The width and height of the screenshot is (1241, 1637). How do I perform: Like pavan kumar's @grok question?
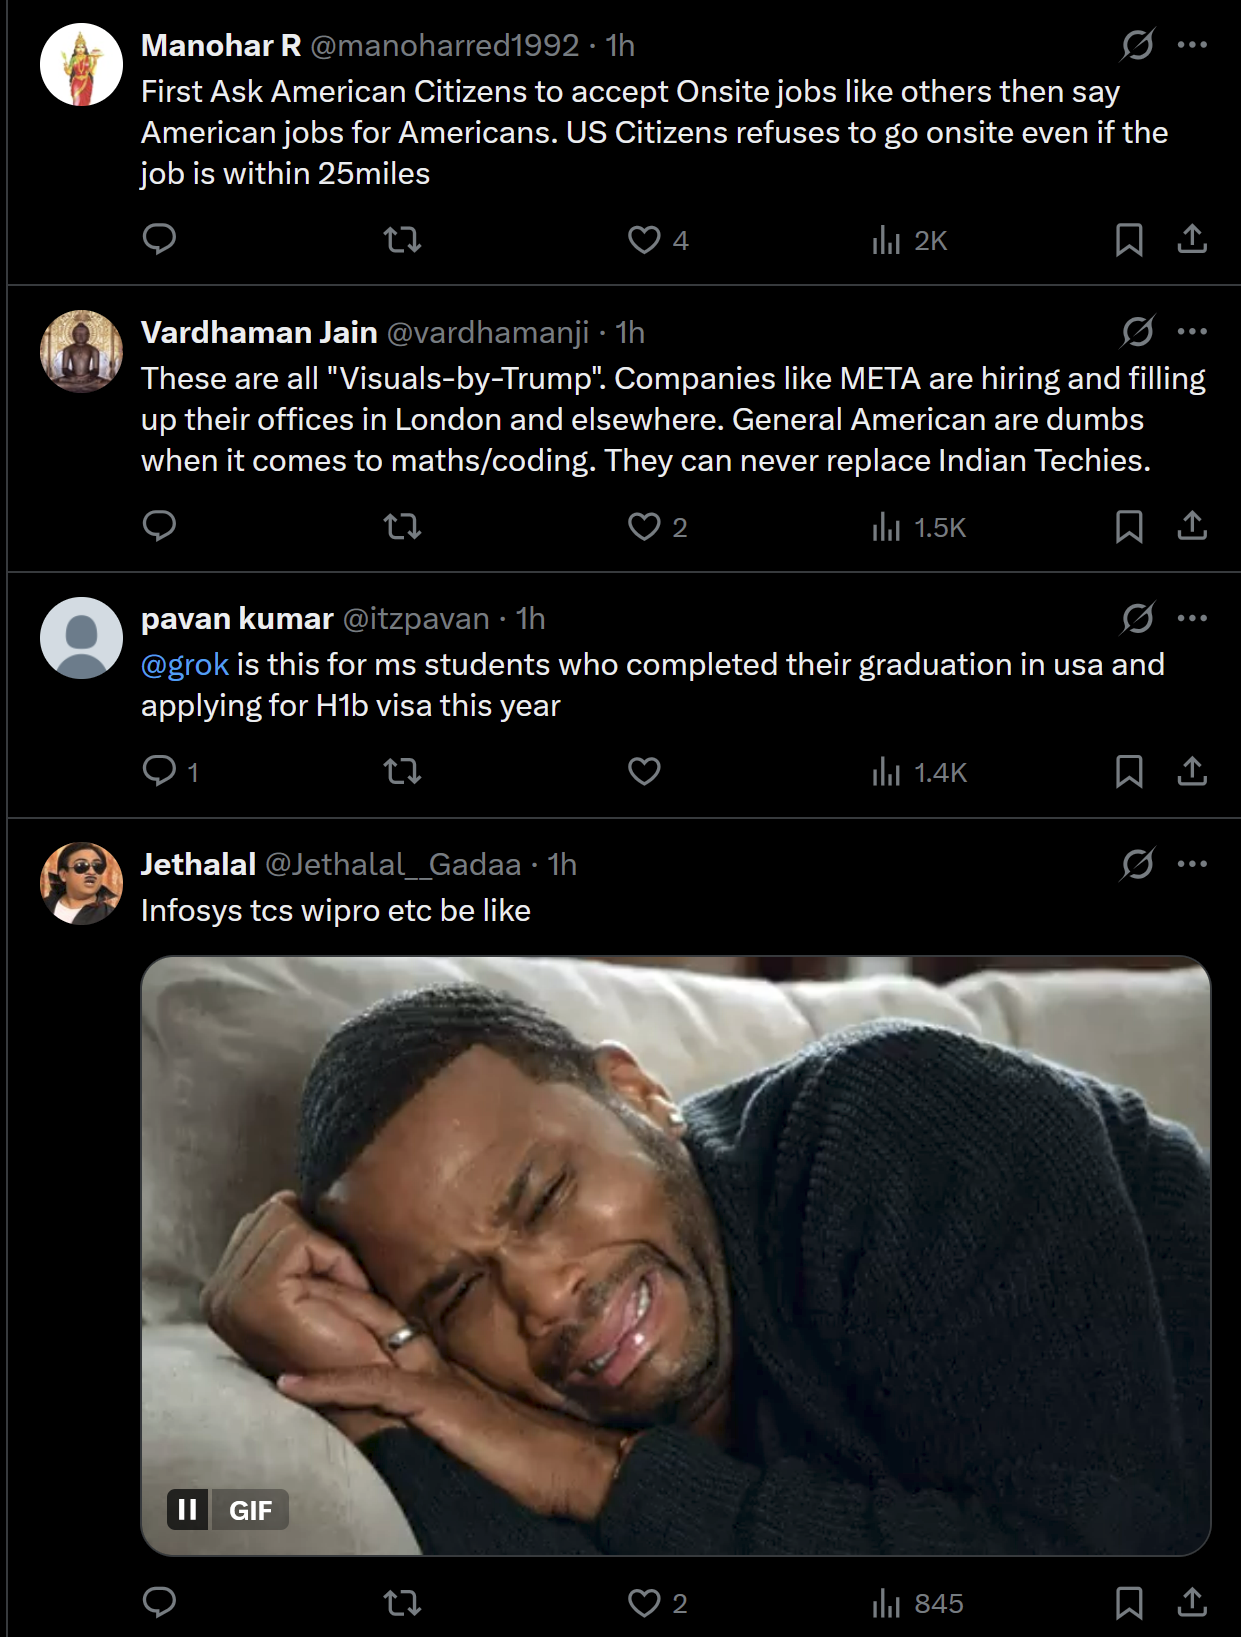click(x=644, y=771)
